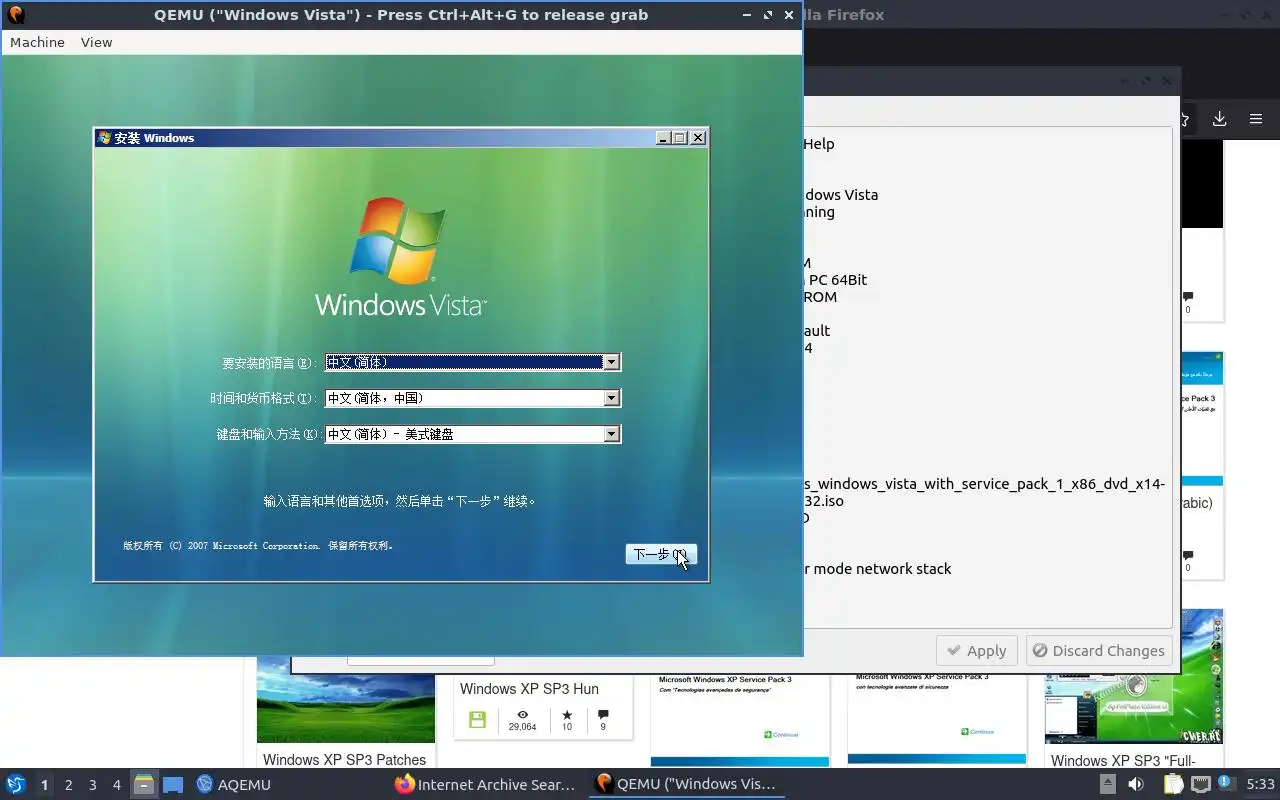The image size is (1280, 800).
Task: Click the reviews comment icon on SP3 Hun card
Action: point(603,715)
